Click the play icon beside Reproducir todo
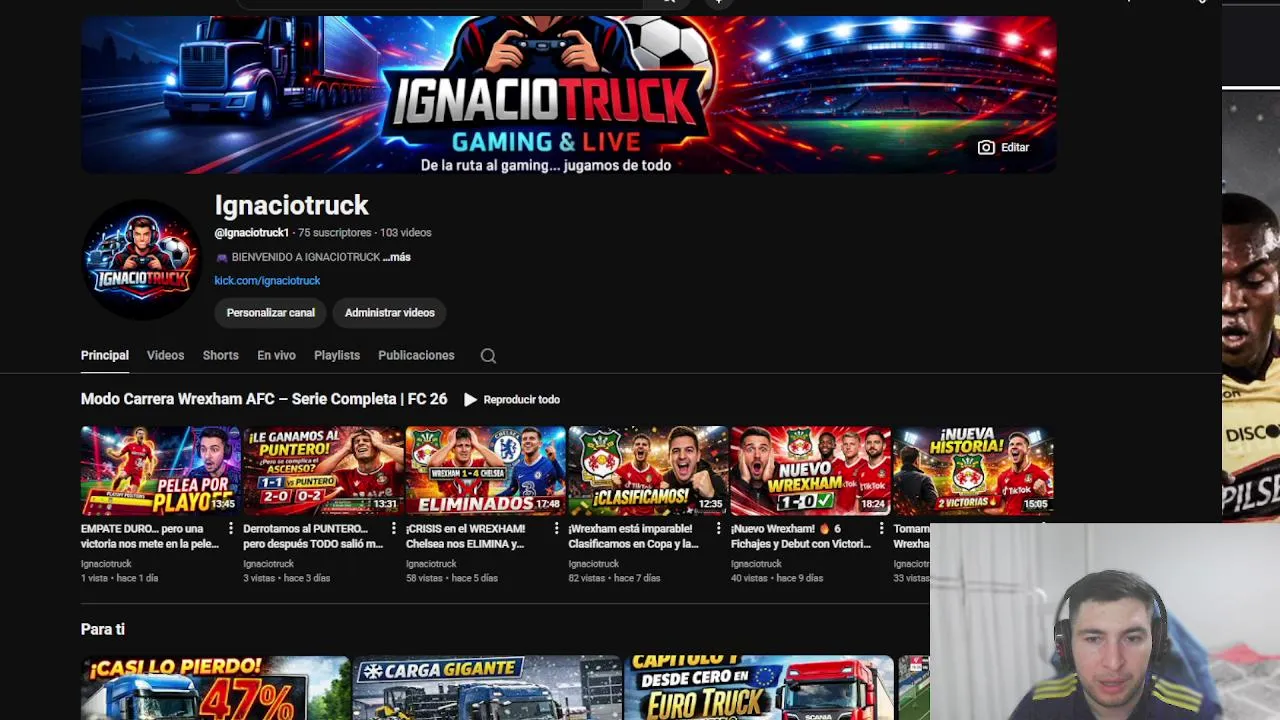The image size is (1280, 720). 470,399
